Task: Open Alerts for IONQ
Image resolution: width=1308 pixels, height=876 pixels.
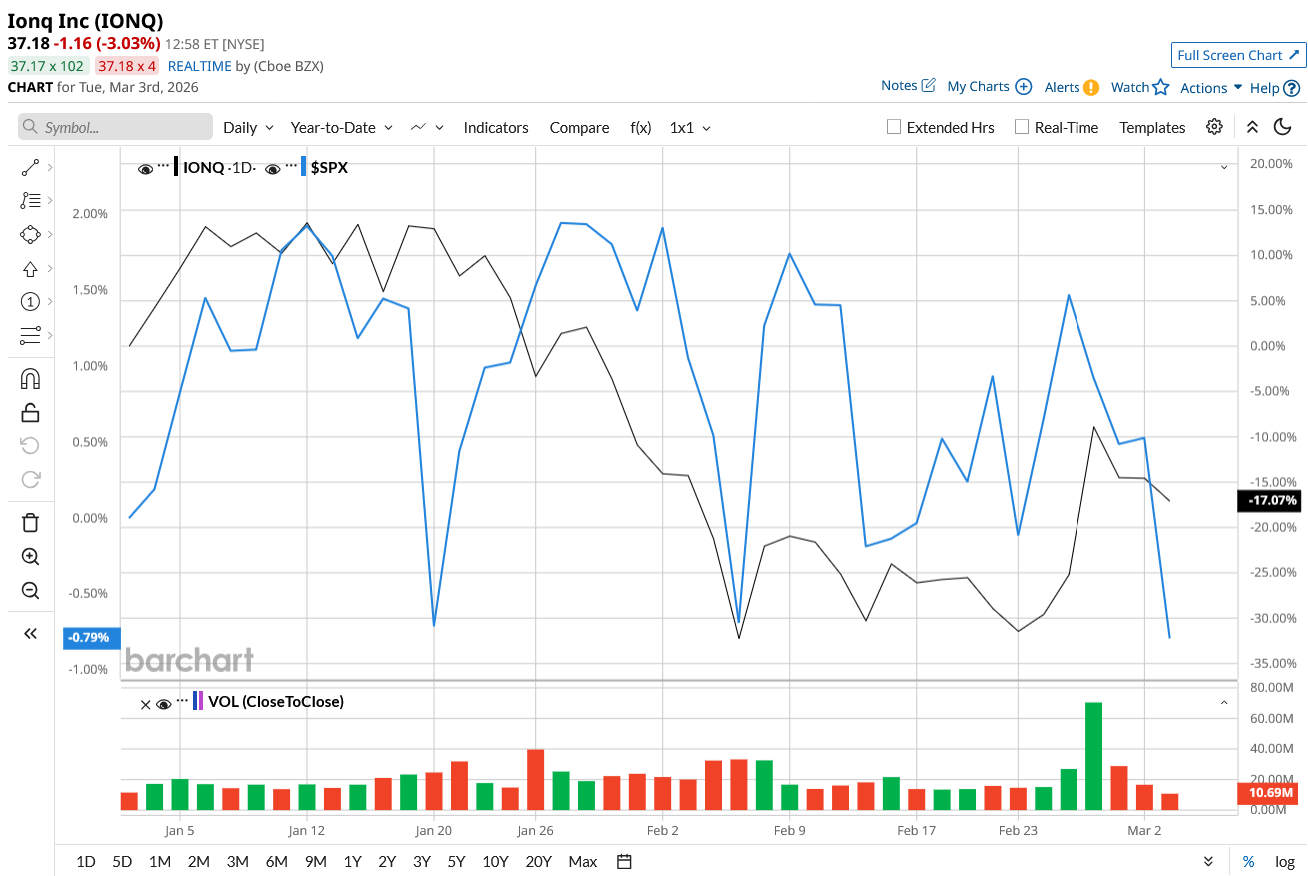Action: click(x=1071, y=87)
